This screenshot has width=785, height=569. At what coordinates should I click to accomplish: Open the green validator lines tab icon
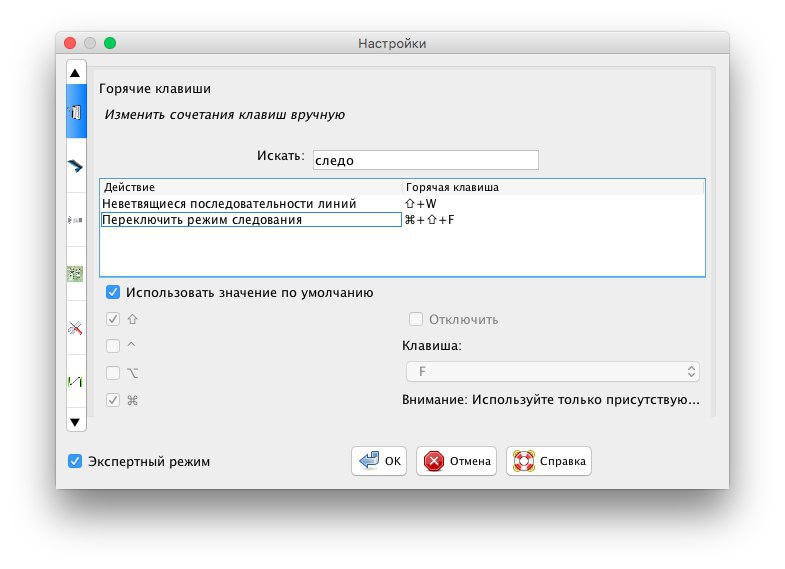pos(76,382)
